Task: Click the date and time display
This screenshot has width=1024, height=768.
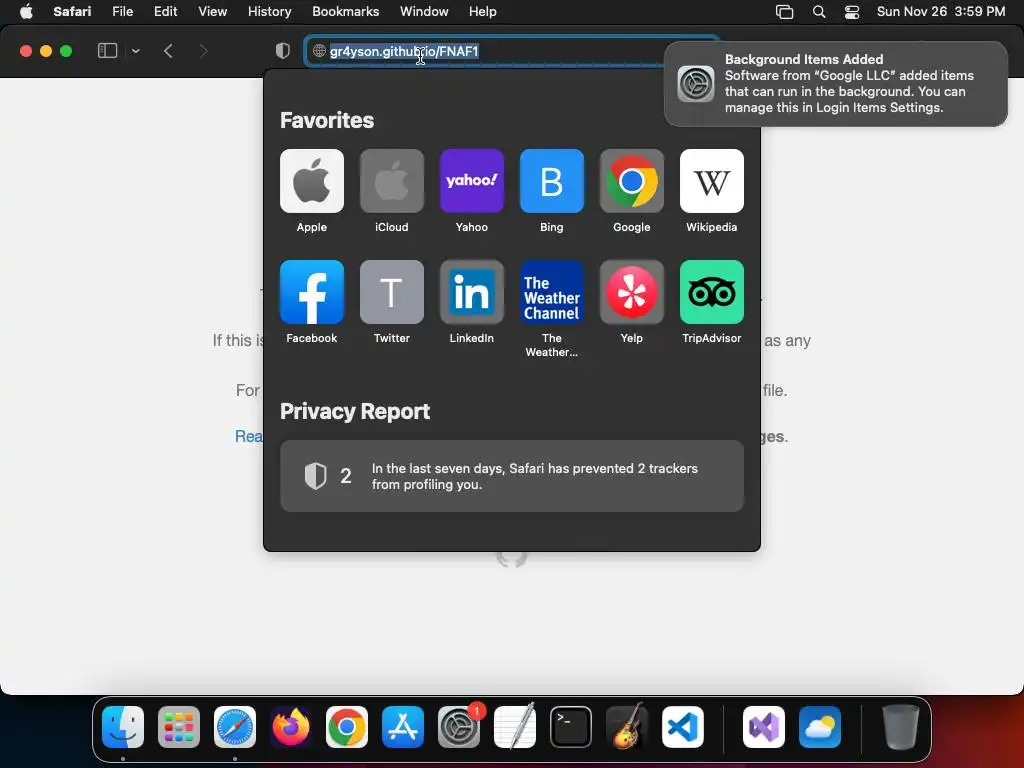Action: 940,12
